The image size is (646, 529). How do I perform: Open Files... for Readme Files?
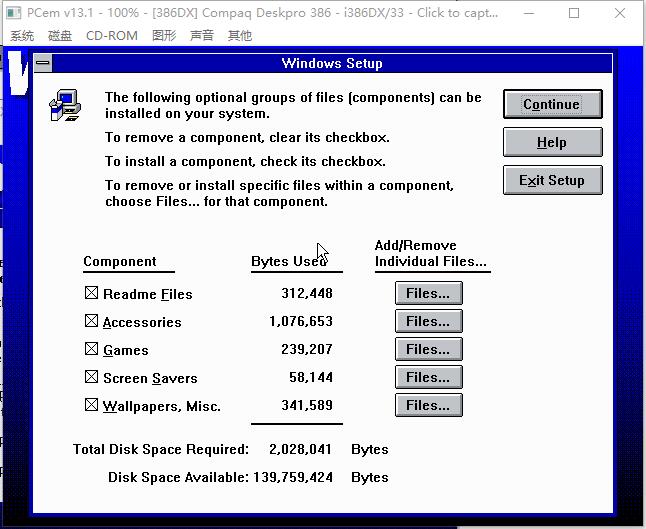click(428, 293)
